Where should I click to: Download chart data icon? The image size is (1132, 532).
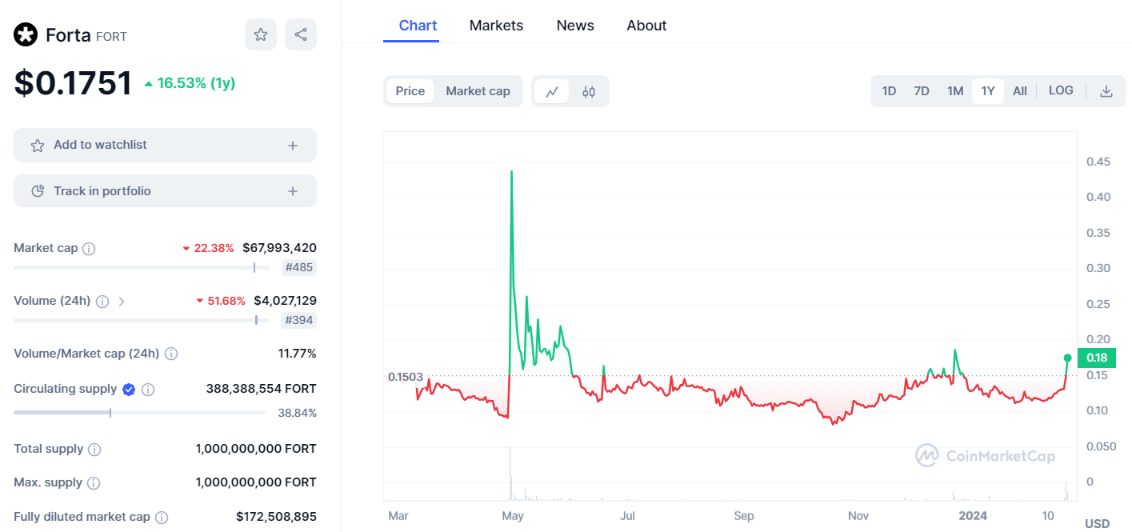pyautogui.click(x=1106, y=91)
